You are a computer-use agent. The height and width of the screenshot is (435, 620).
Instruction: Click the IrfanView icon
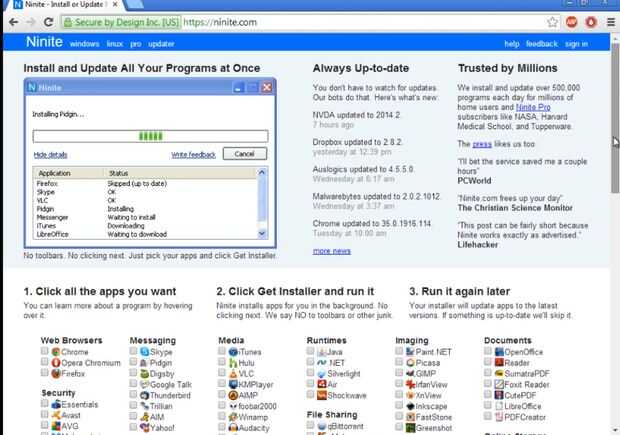pyautogui.click(x=410, y=384)
